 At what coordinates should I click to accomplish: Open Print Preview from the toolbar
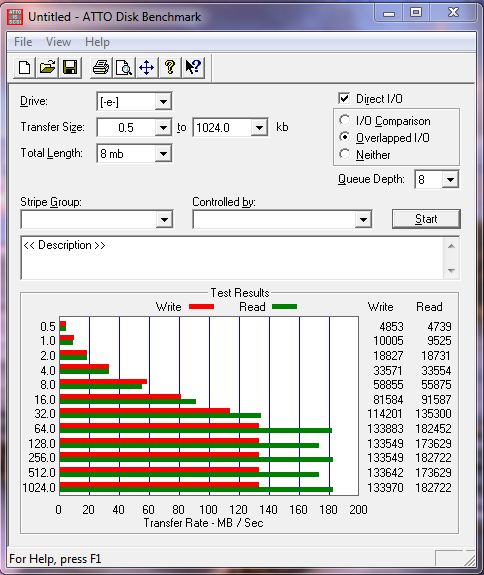tap(124, 67)
